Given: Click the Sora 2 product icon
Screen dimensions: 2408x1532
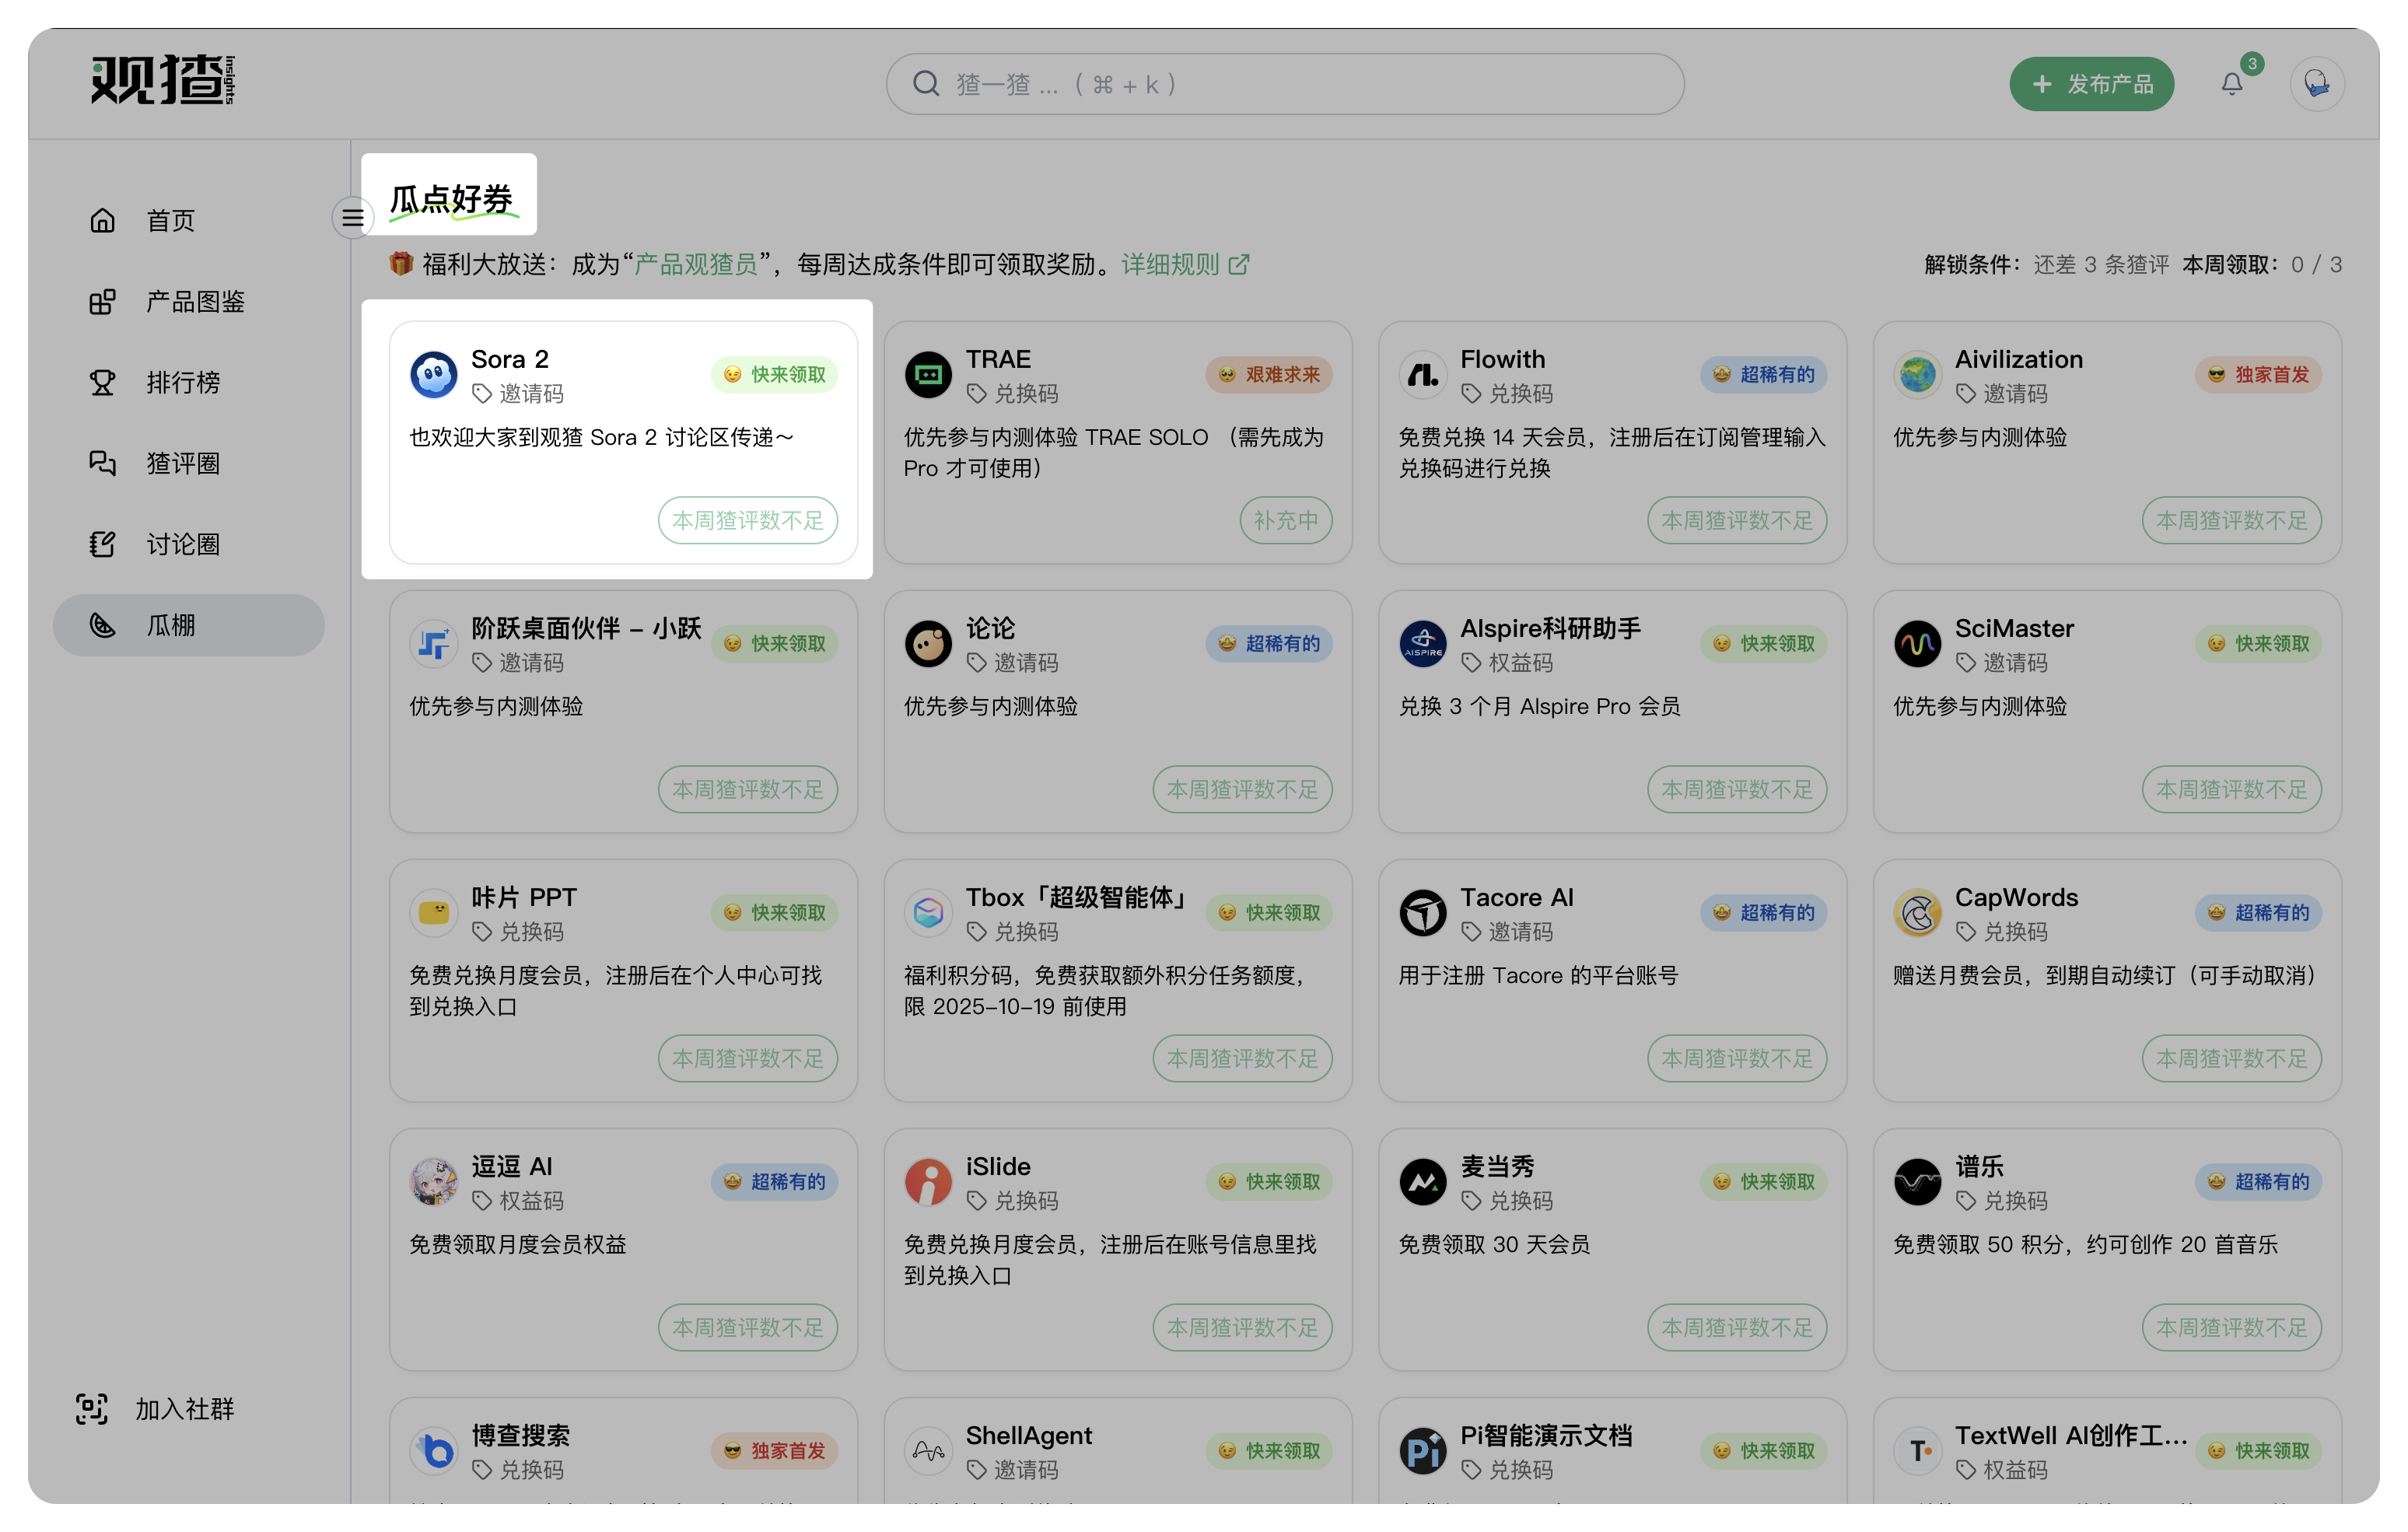Looking at the screenshot, I should (x=433, y=375).
